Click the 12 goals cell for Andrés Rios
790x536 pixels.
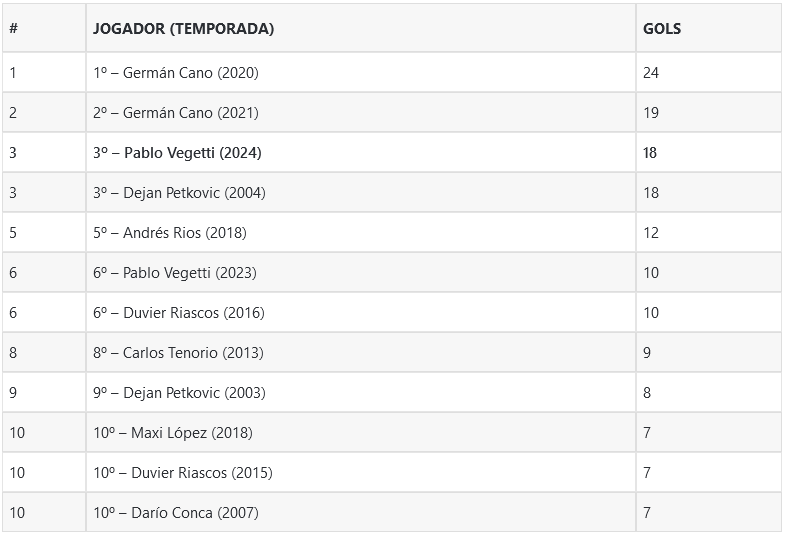[651, 233]
